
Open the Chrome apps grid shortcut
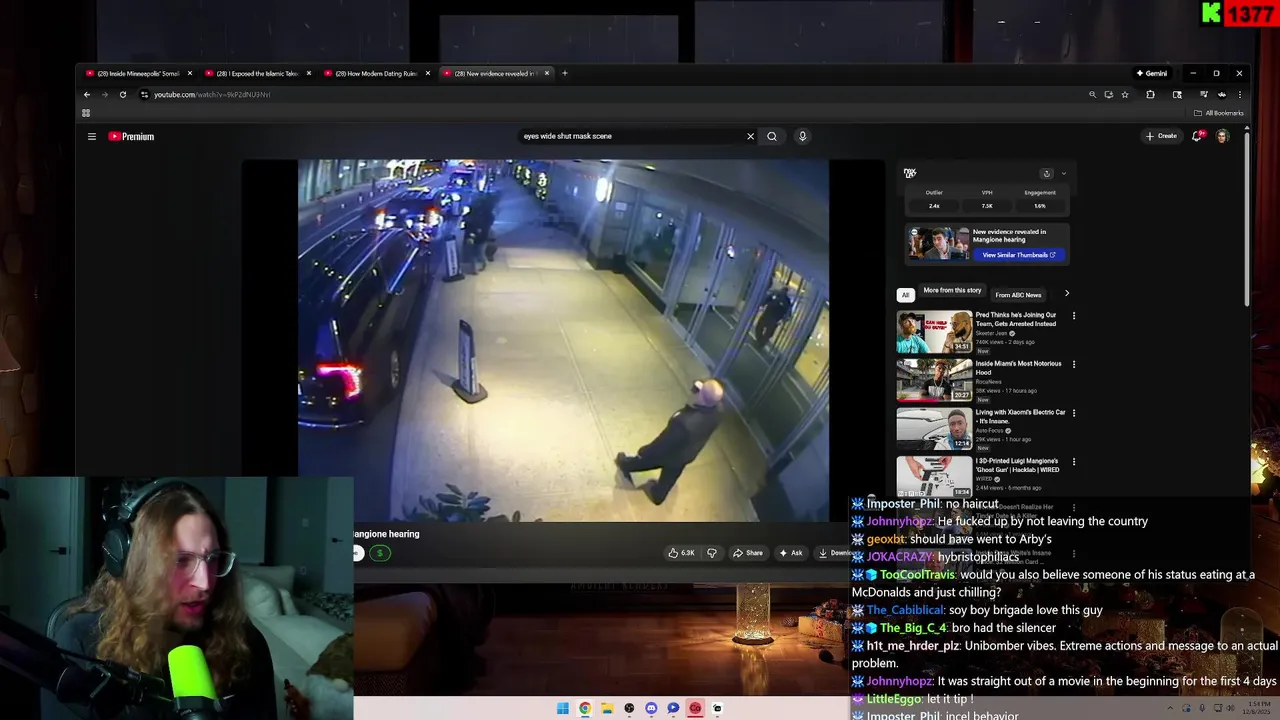86,113
